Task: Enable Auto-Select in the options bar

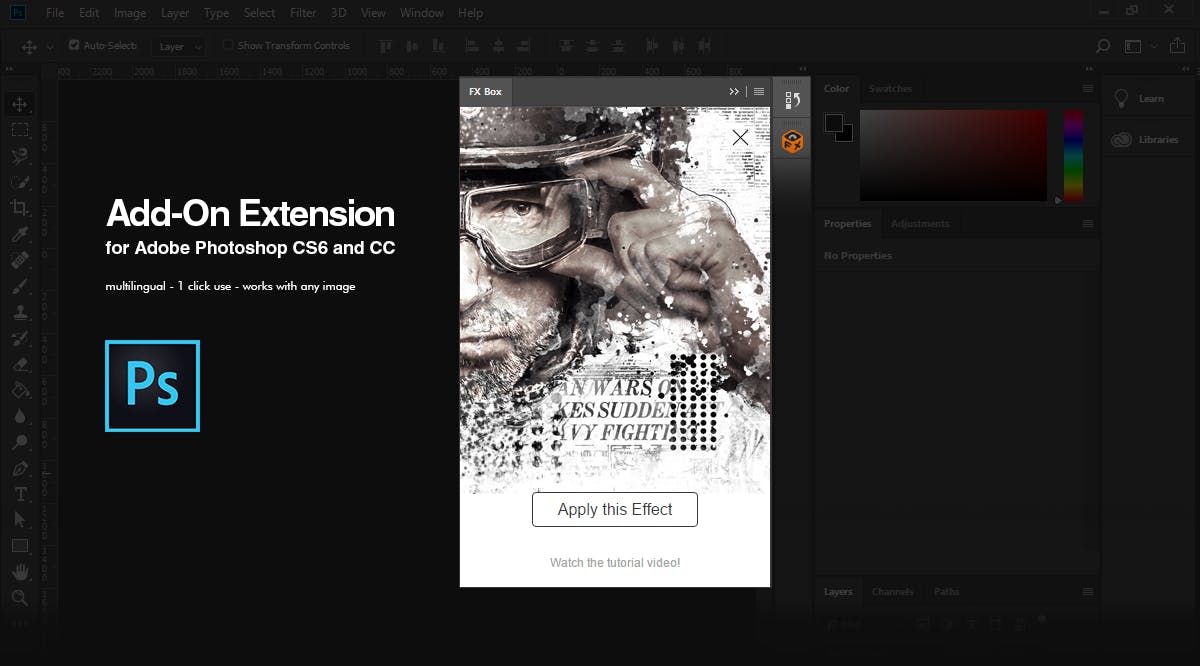Action: 73,44
